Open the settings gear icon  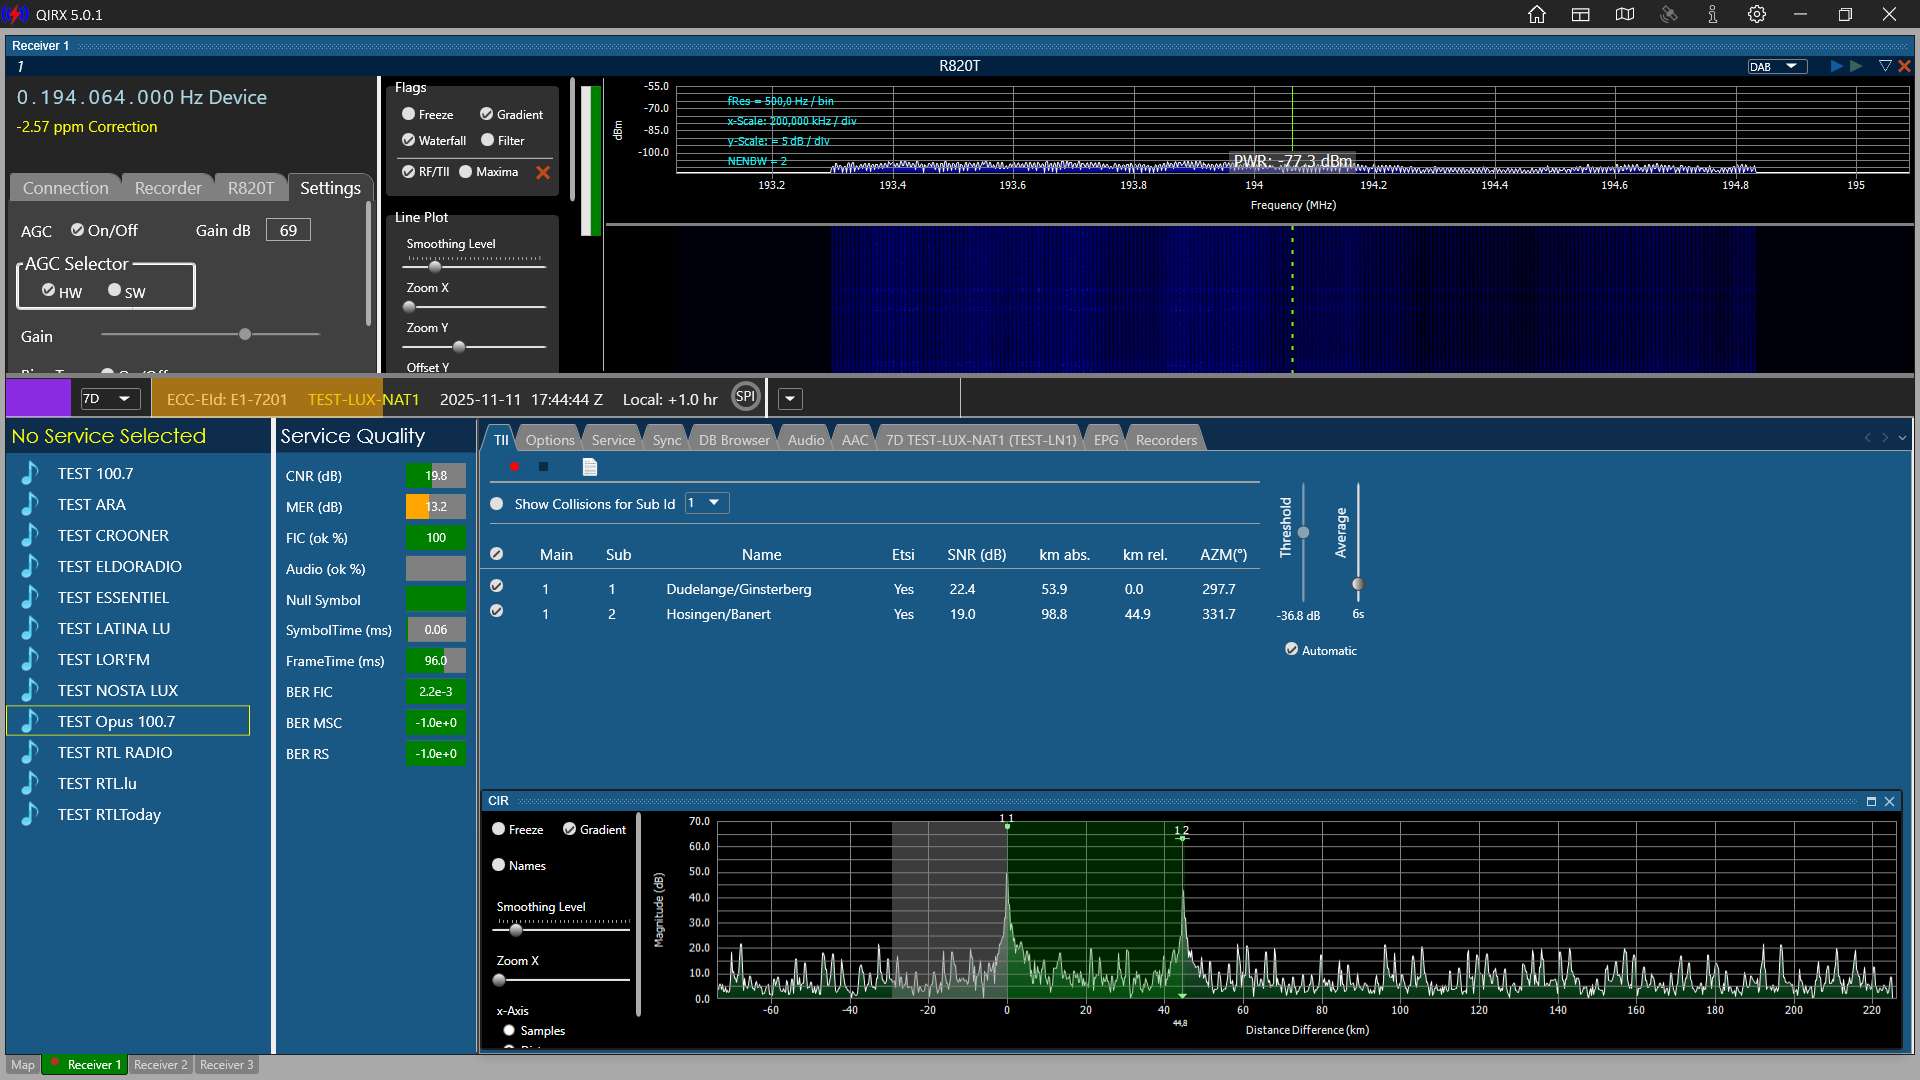[1757, 14]
